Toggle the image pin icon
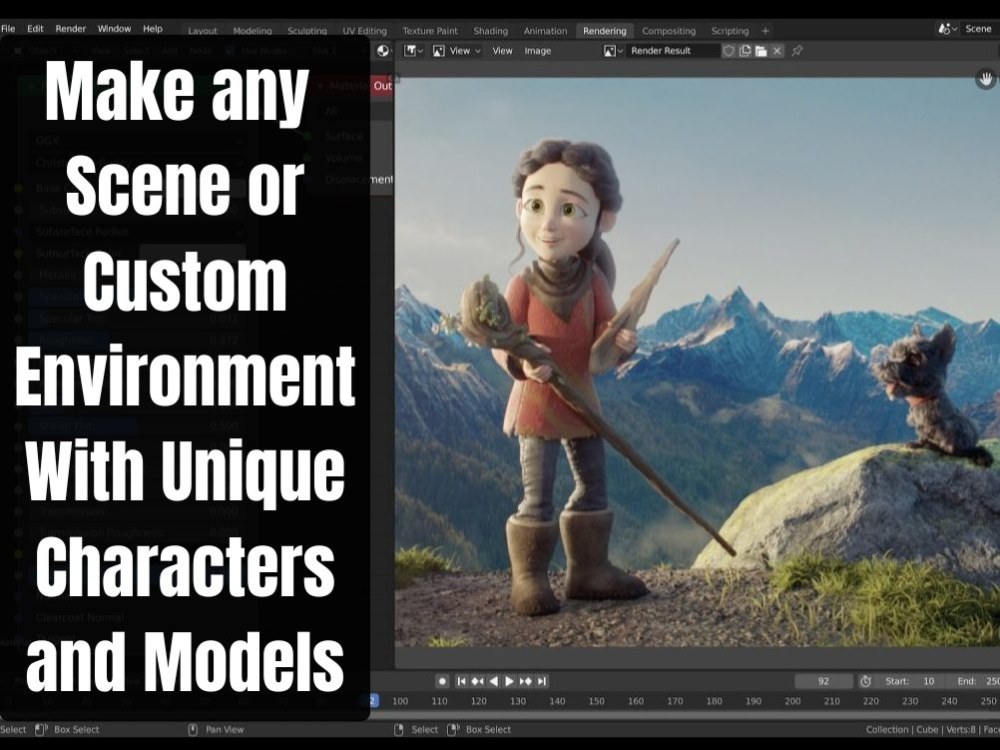 (x=797, y=51)
